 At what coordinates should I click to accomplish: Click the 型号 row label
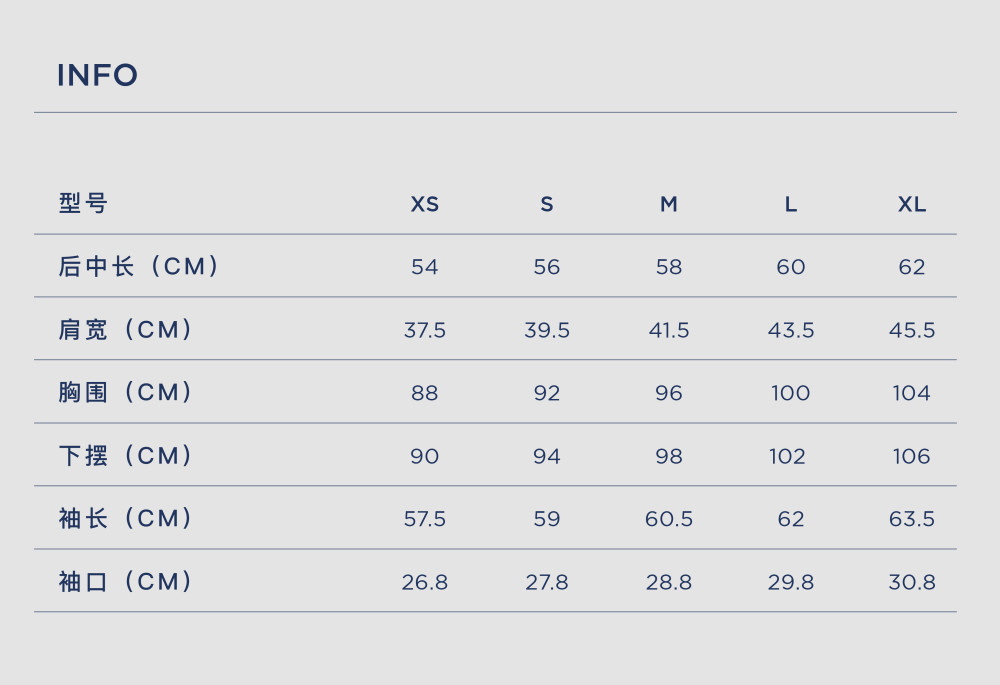83,203
